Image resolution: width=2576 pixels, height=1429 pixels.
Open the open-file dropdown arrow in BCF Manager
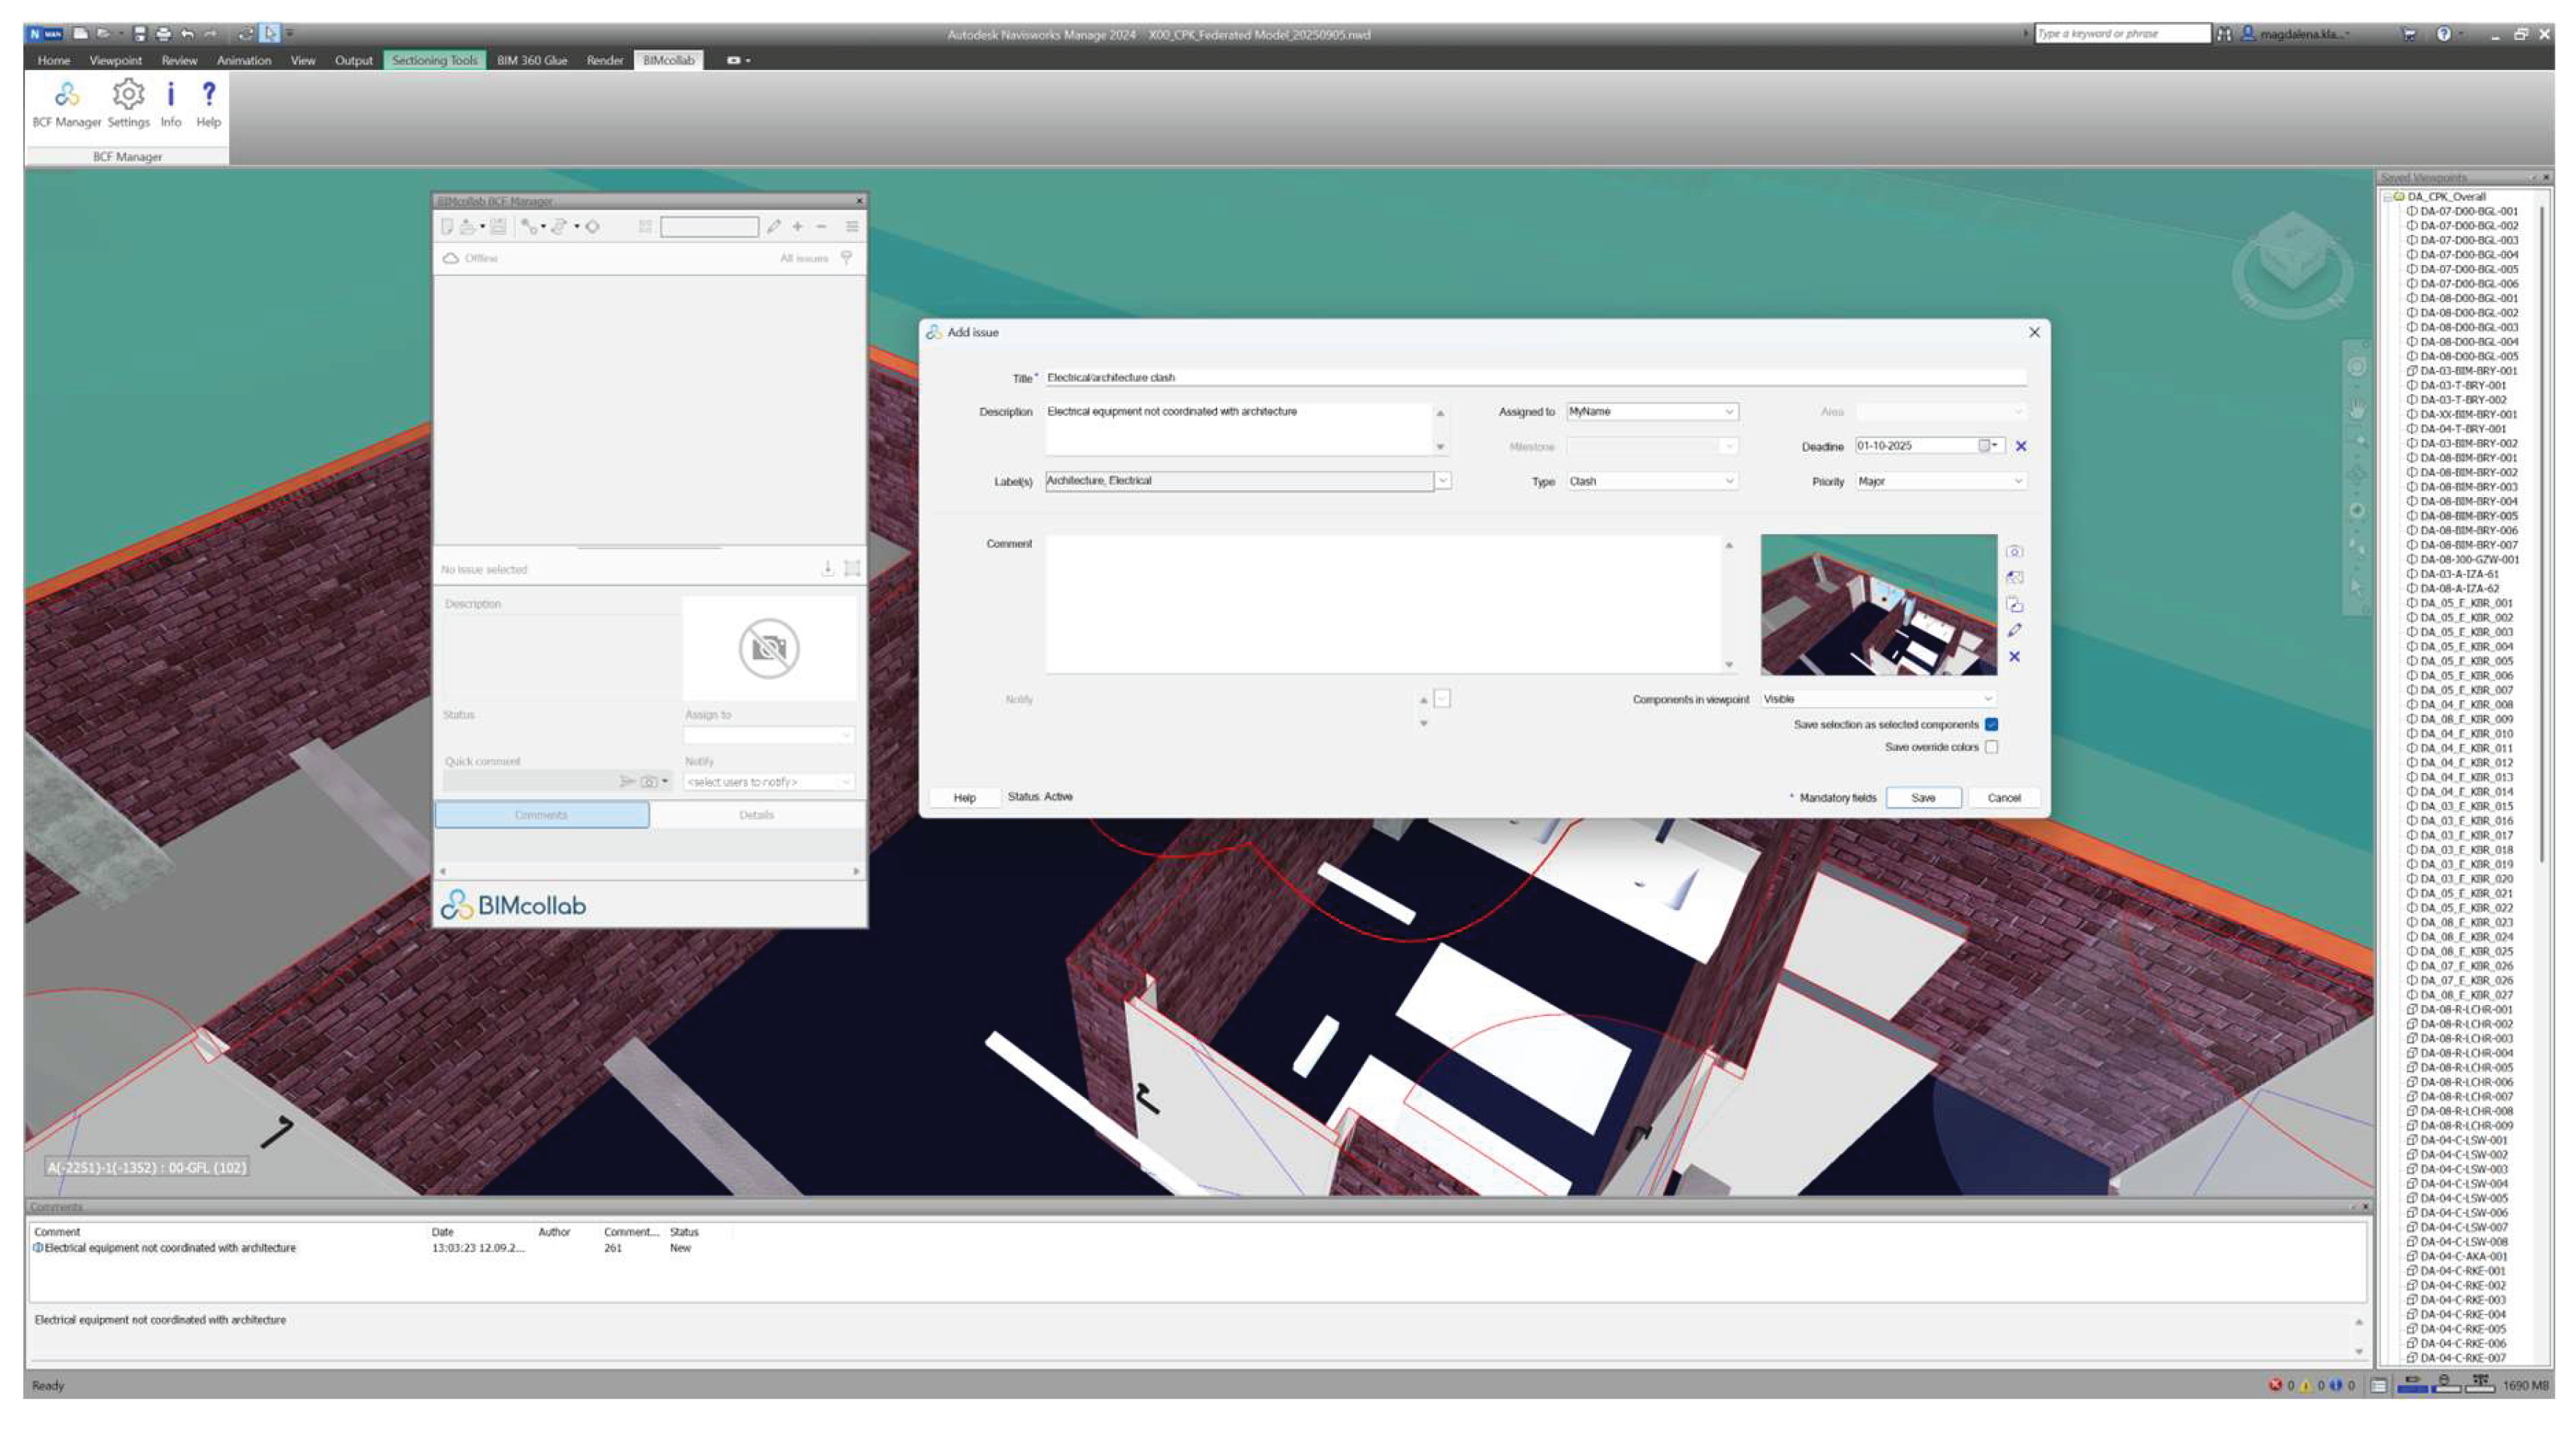tap(482, 227)
